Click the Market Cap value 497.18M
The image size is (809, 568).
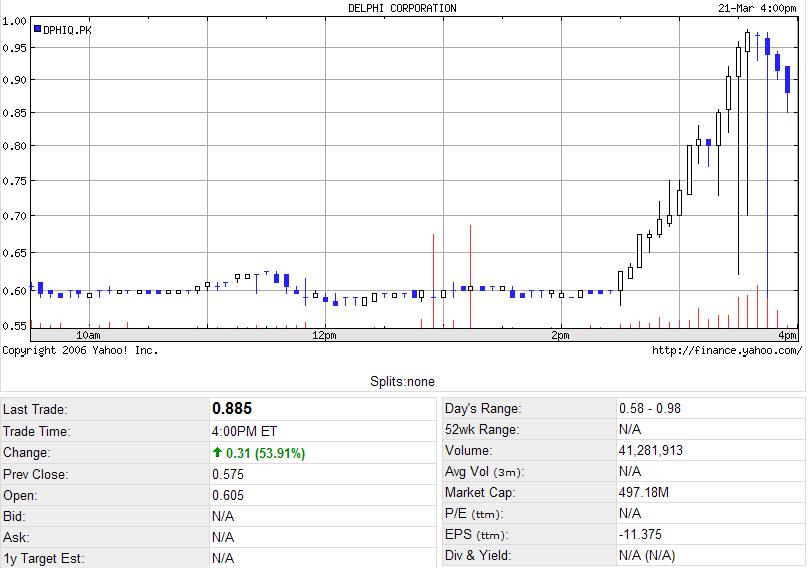(644, 493)
